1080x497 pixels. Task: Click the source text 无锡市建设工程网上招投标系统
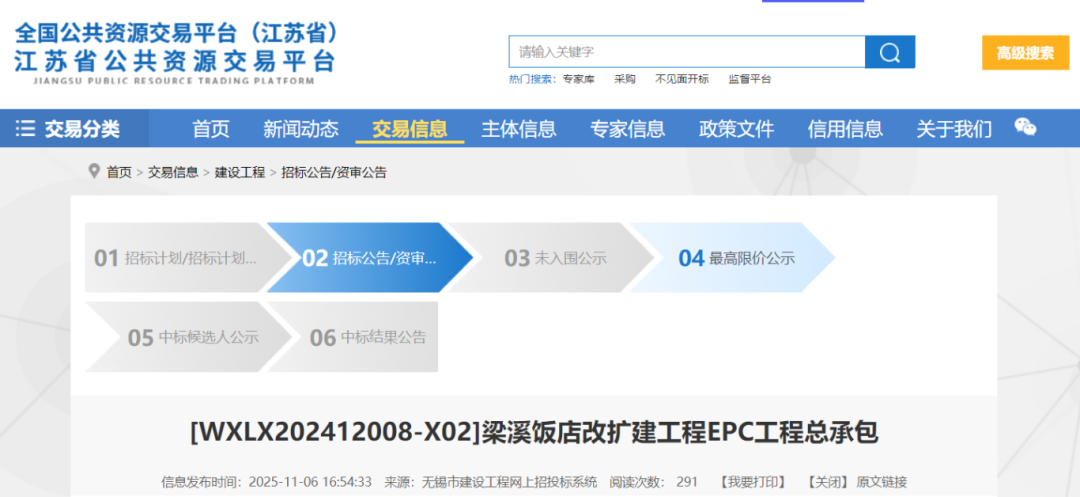[x=509, y=482]
